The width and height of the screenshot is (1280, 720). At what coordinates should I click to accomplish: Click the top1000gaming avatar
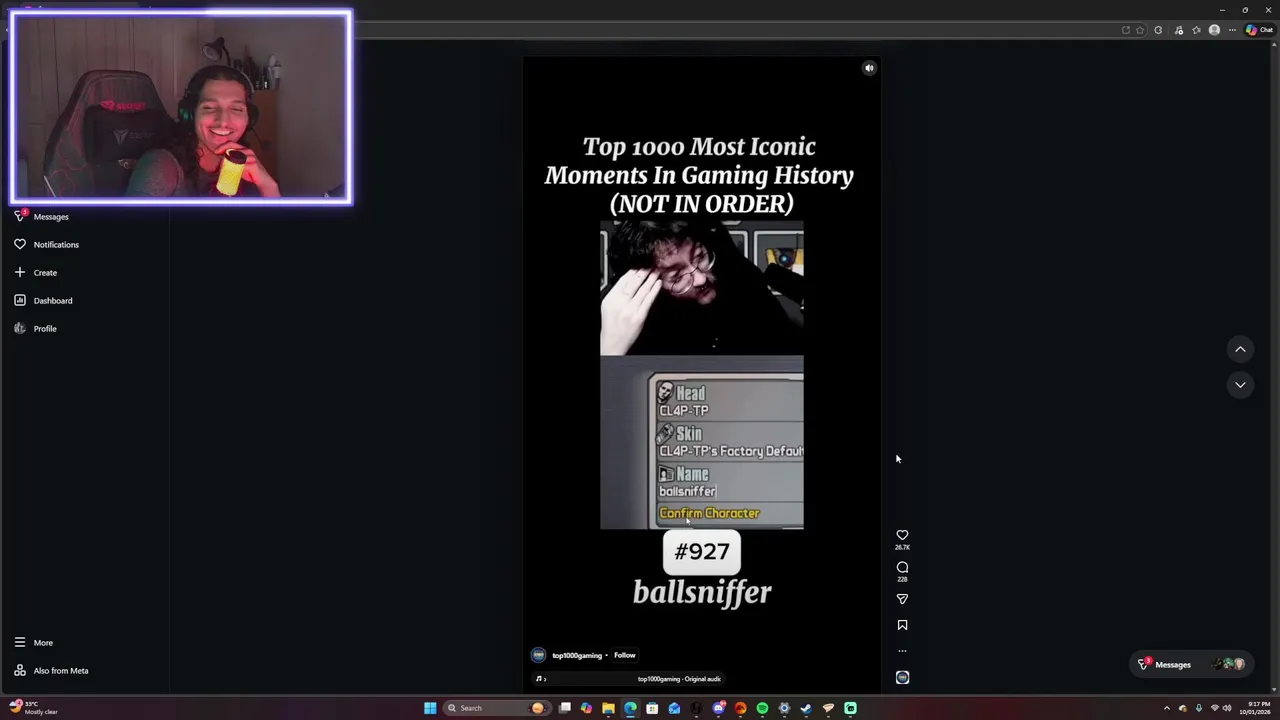[x=538, y=655]
